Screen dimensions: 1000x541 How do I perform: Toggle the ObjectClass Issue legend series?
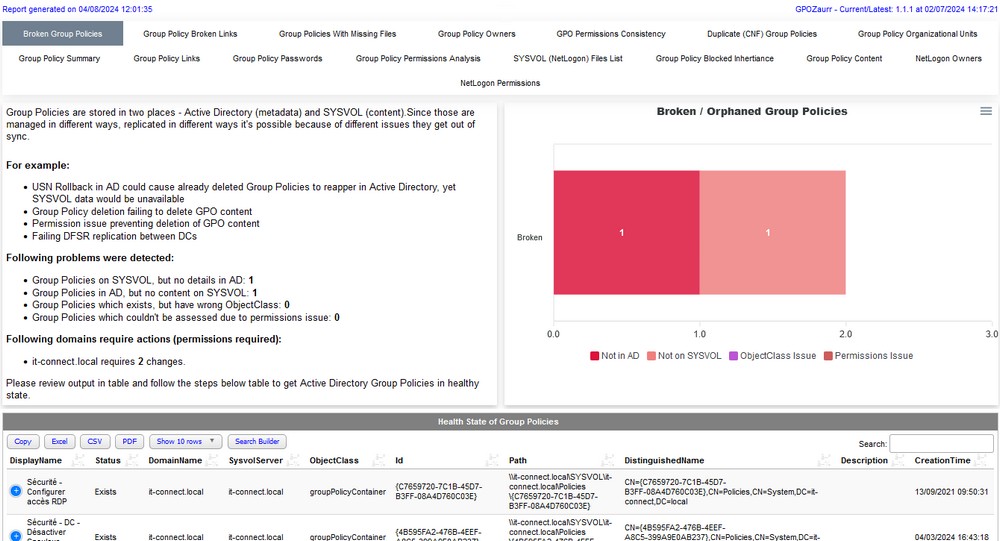point(774,356)
